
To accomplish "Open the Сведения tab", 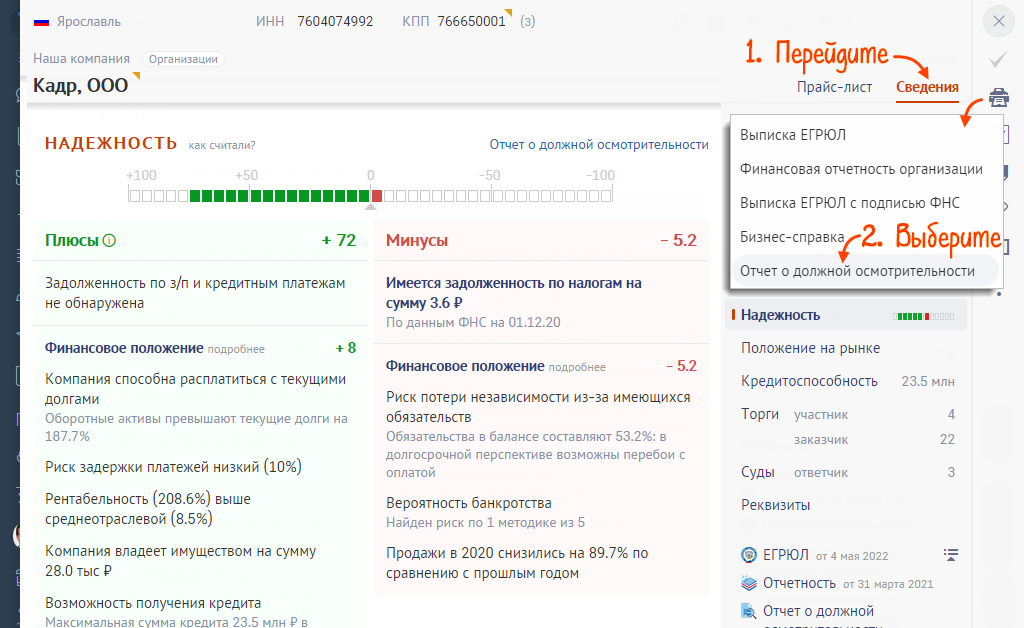I will pos(926,87).
